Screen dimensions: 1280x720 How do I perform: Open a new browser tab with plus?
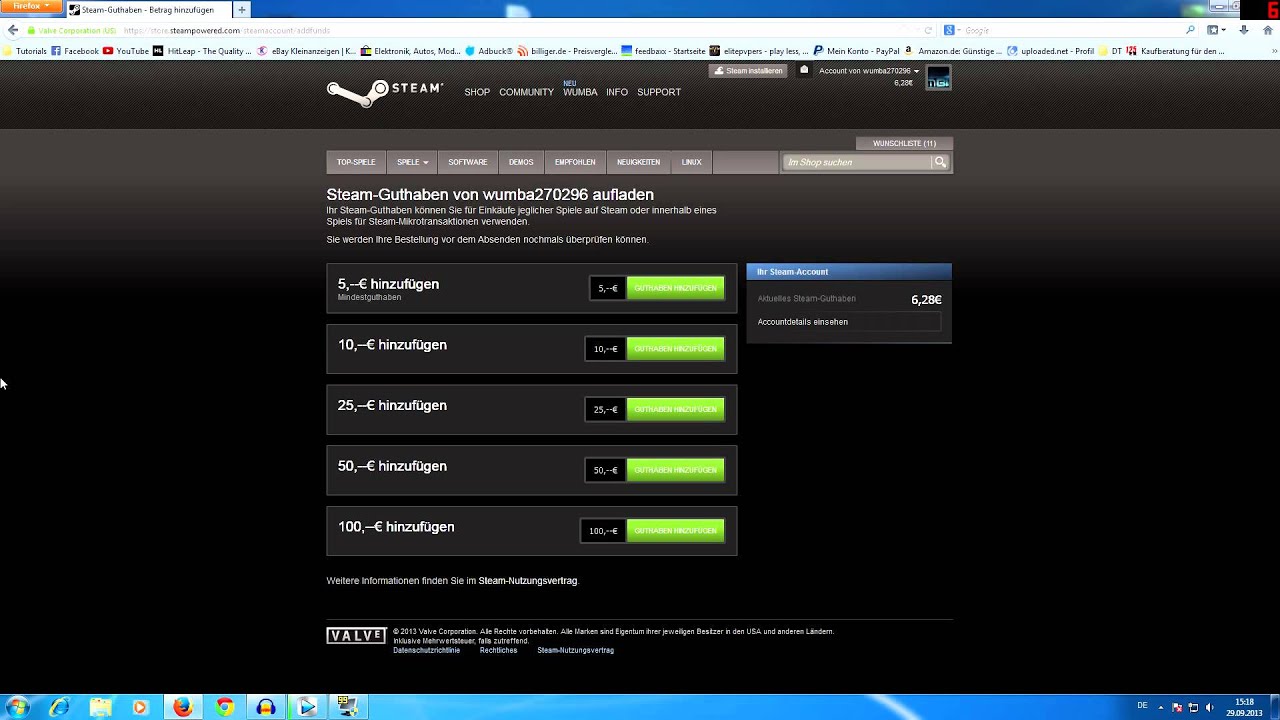241,10
